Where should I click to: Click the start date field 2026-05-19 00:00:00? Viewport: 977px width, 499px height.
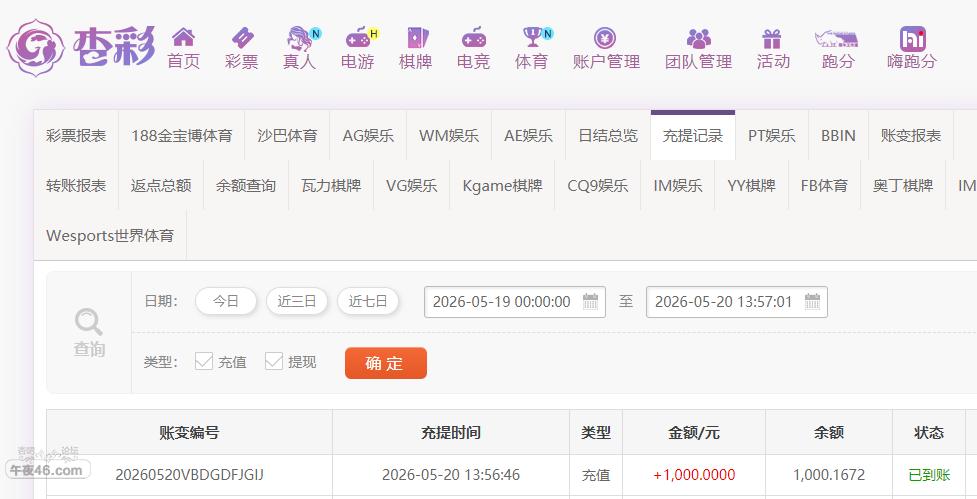tap(515, 302)
